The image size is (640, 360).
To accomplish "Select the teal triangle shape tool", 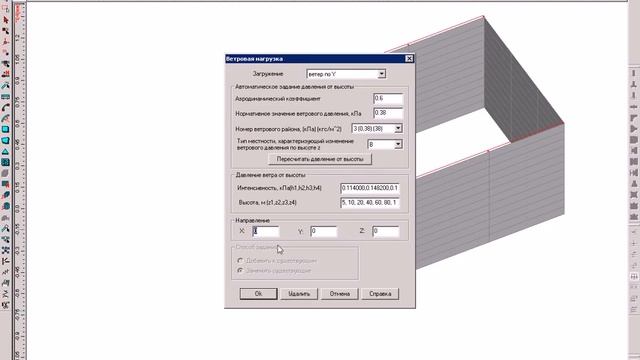I will point(5,151).
